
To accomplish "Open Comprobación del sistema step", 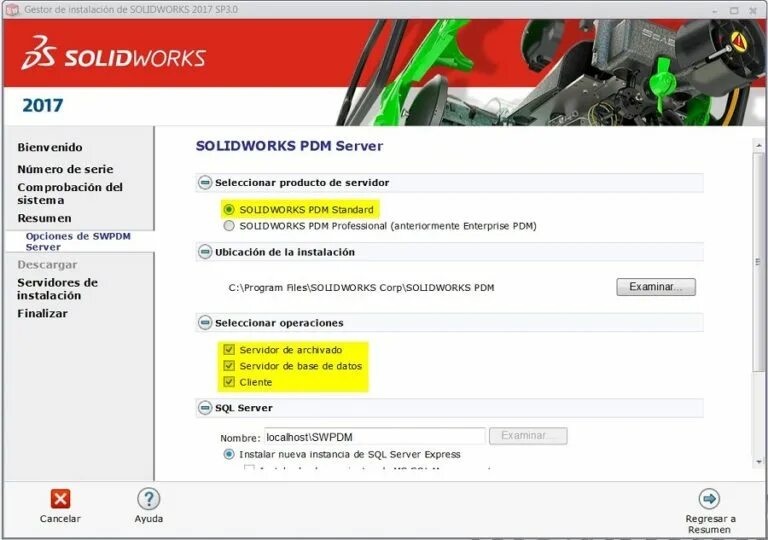I will coord(70,194).
